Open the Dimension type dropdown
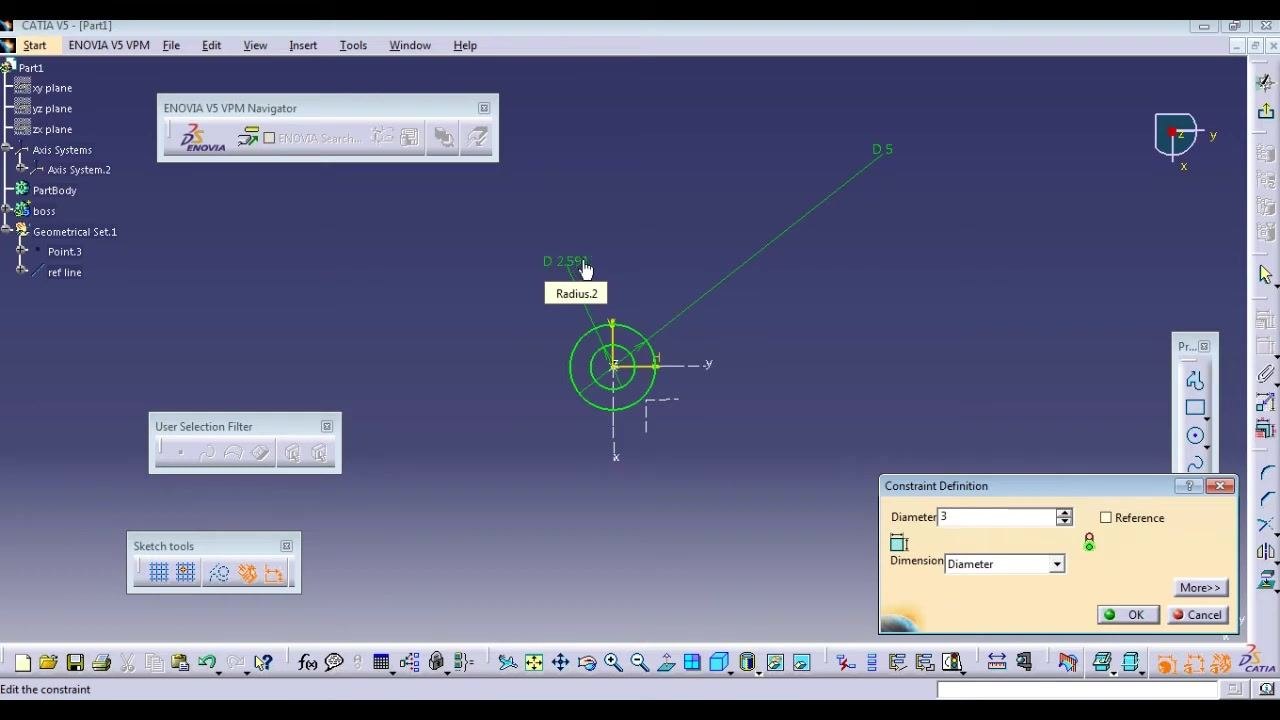 point(1056,564)
